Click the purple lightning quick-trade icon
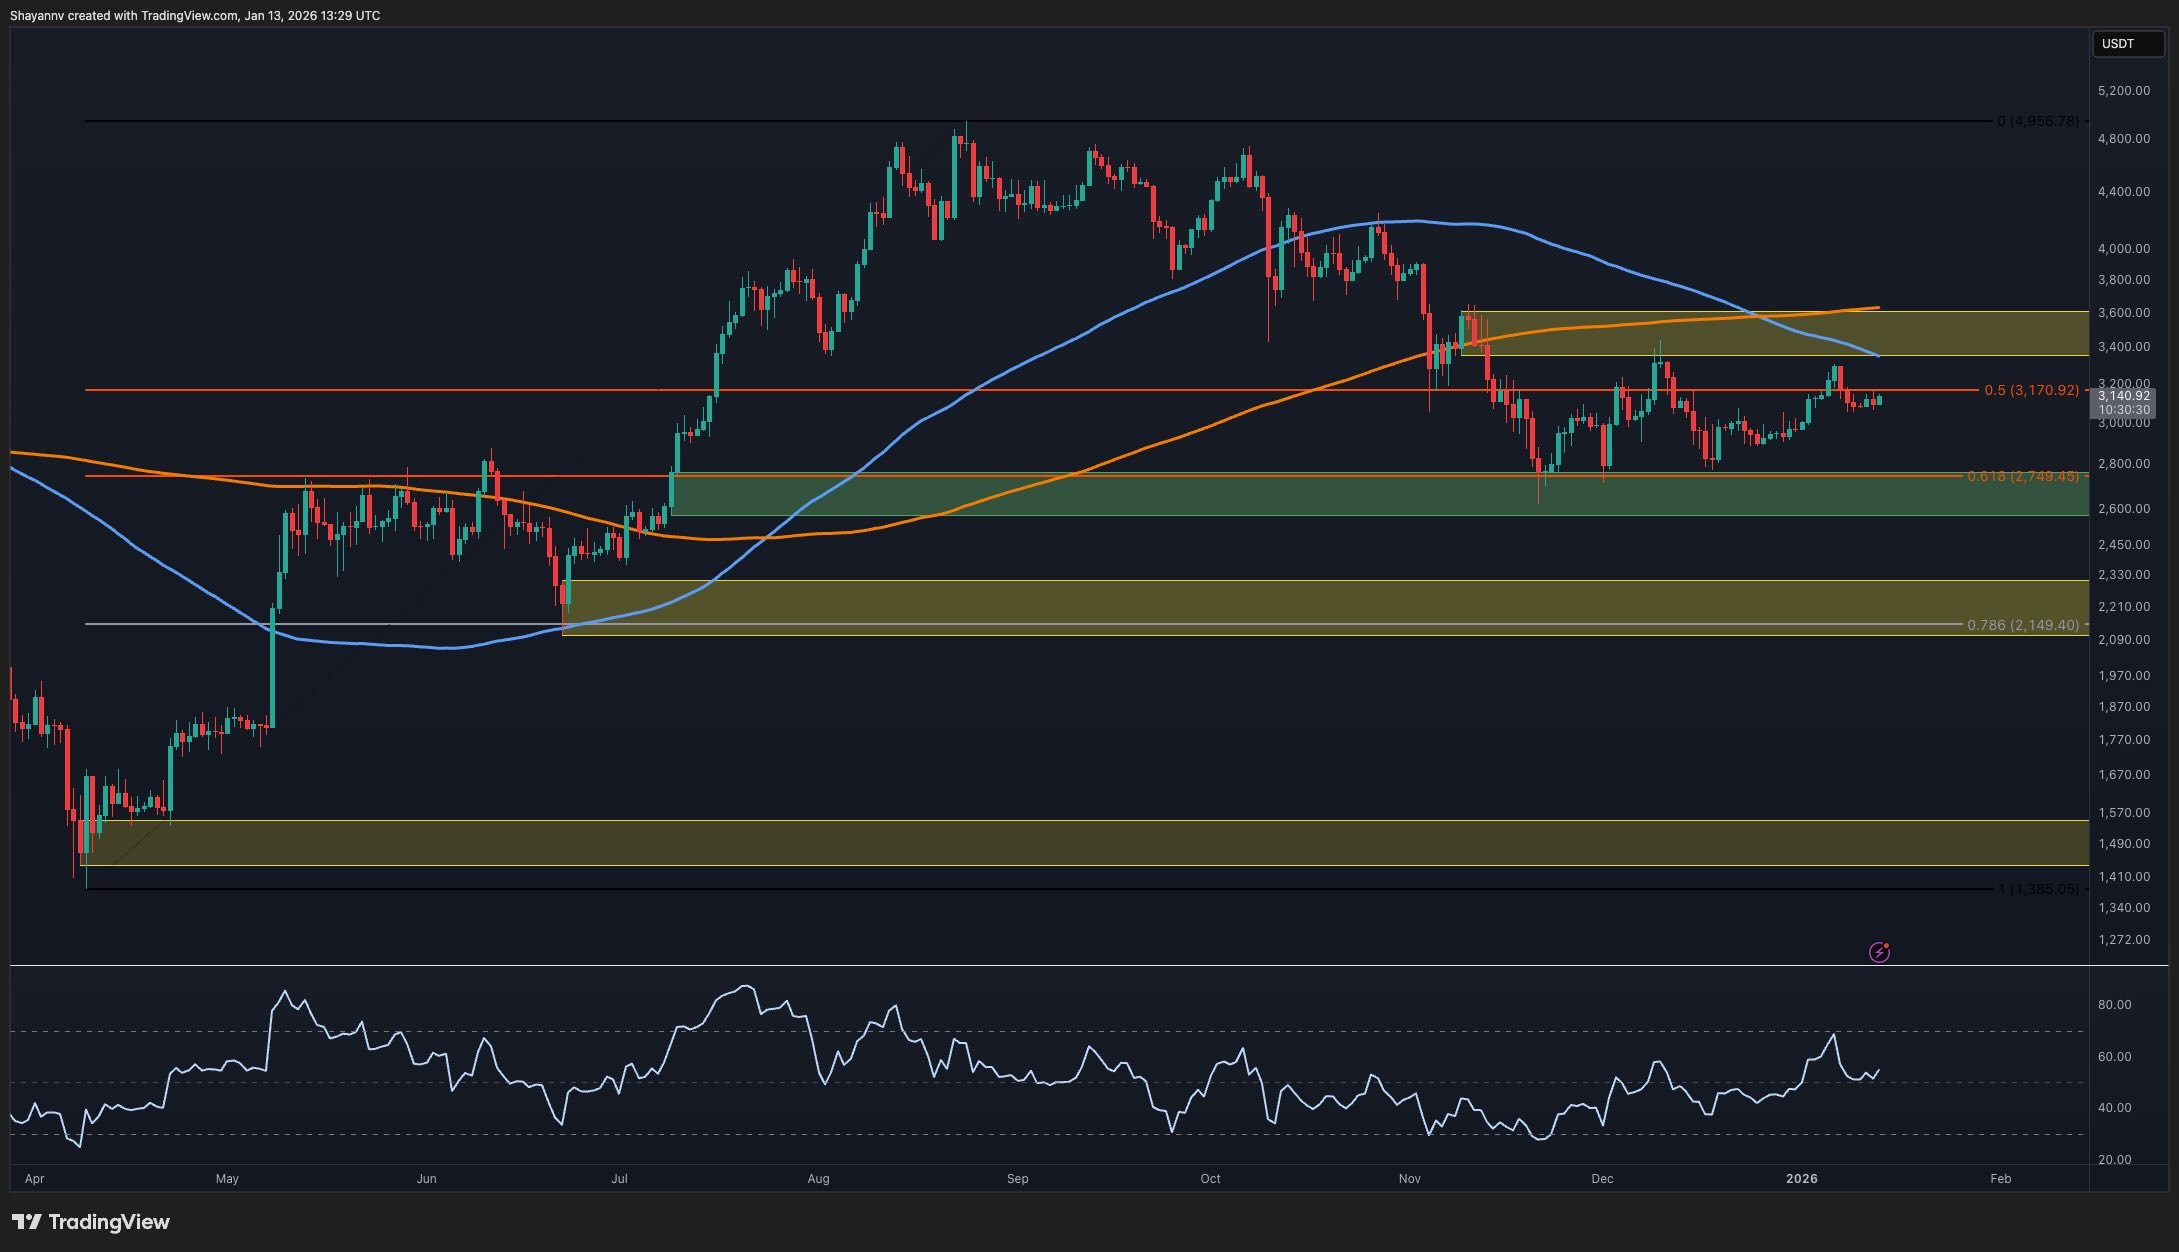 pos(1880,952)
